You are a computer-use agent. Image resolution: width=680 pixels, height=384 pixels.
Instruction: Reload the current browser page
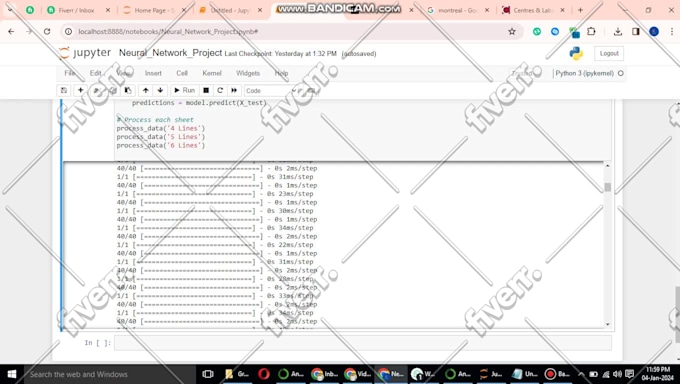pyautogui.click(x=47, y=31)
